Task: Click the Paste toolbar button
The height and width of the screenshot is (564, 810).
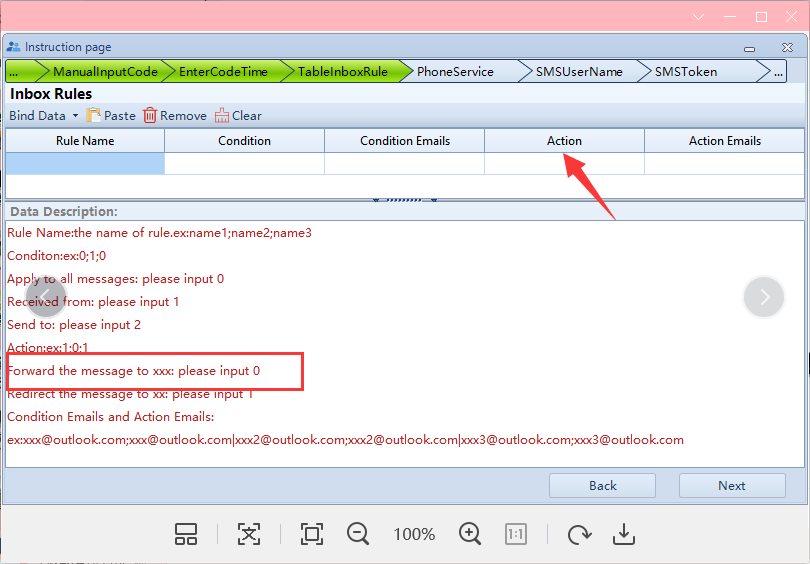Action: pyautogui.click(x=111, y=116)
